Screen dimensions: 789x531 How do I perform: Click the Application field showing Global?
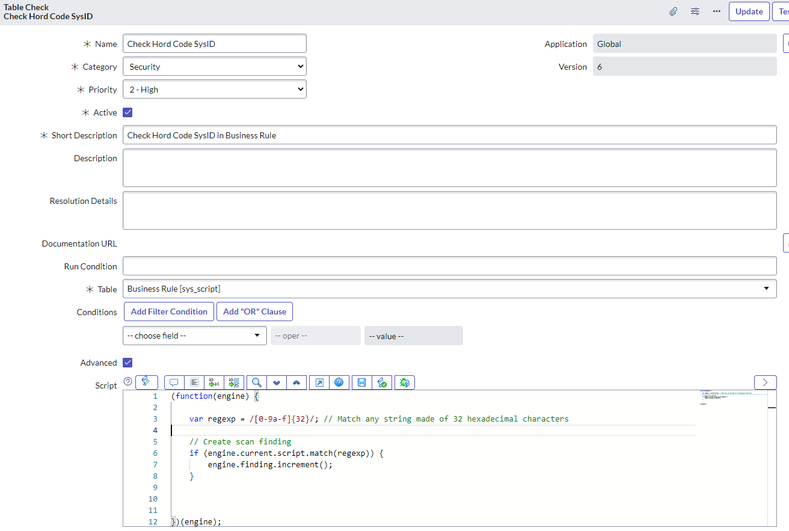[685, 44]
